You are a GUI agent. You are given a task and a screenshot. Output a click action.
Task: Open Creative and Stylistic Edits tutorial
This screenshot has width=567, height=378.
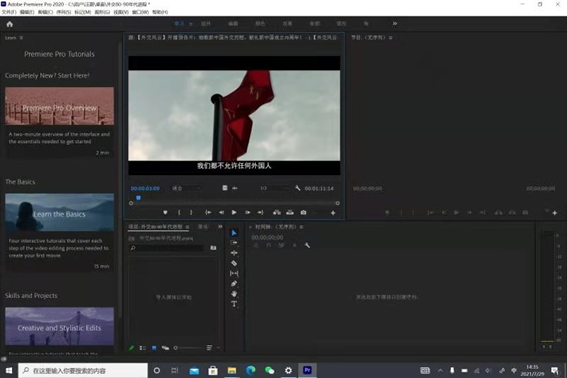(x=59, y=326)
